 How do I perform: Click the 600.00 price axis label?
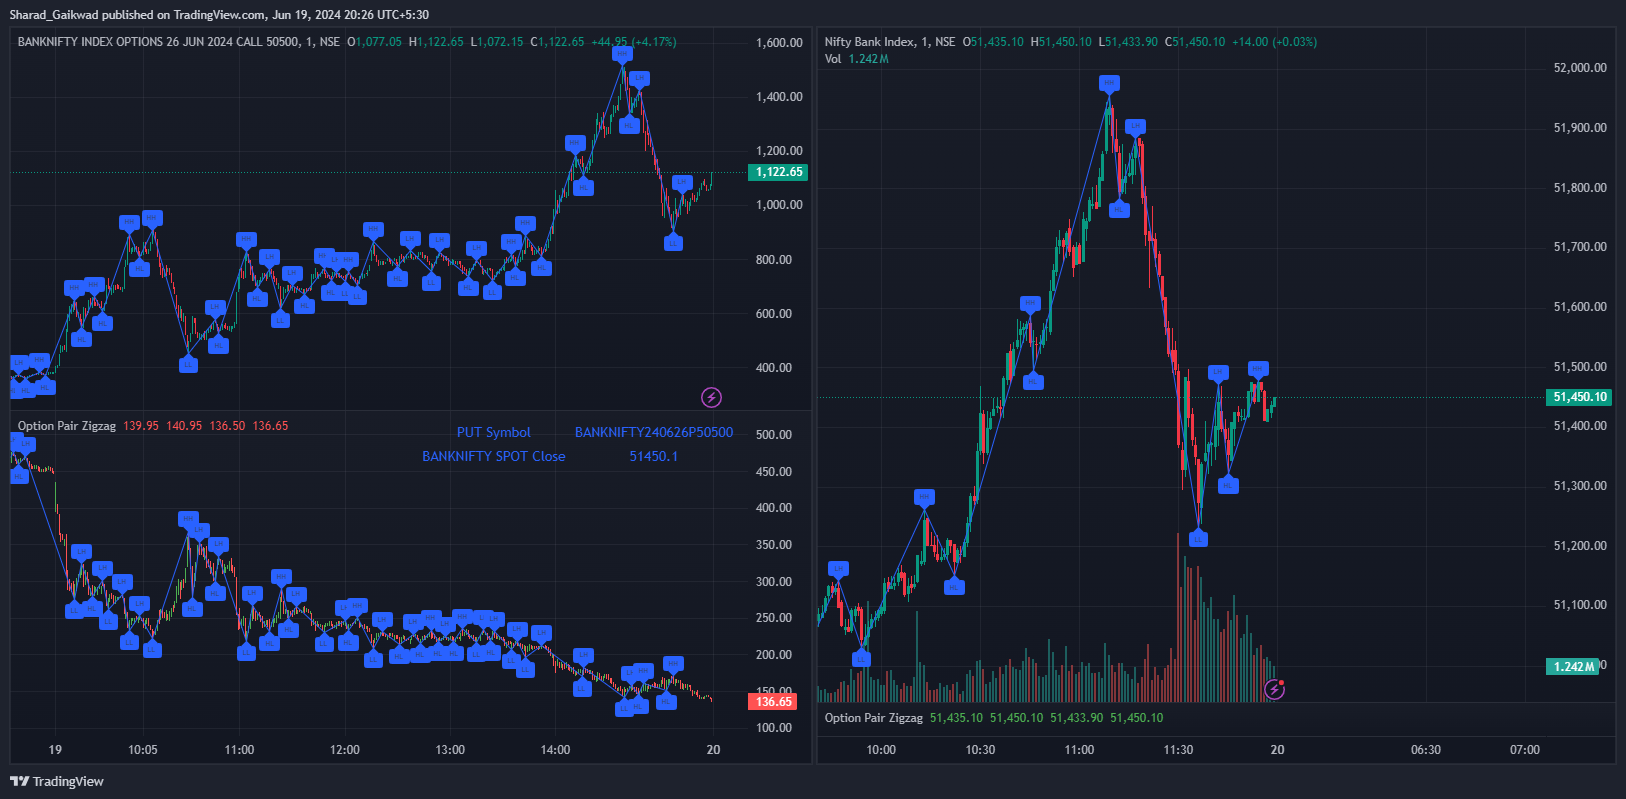774,314
